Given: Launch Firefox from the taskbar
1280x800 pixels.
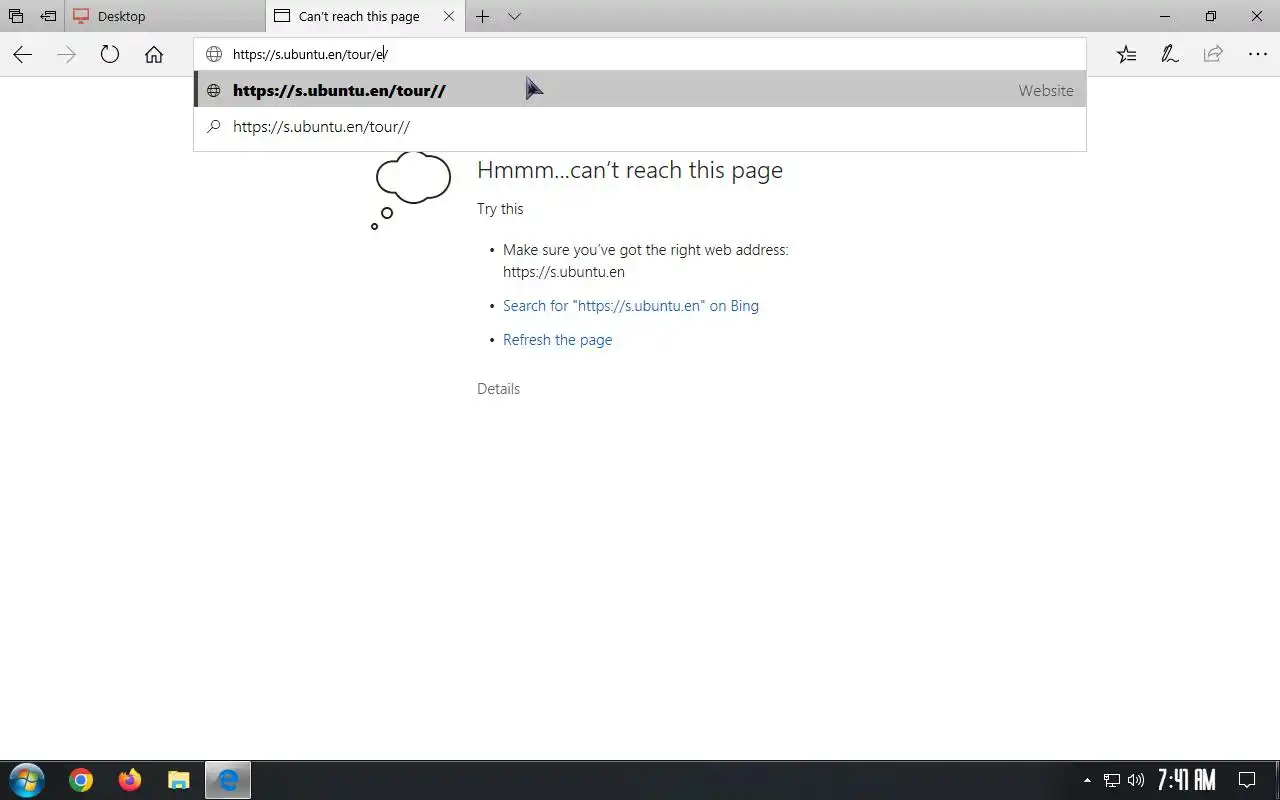Looking at the screenshot, I should pyautogui.click(x=130, y=780).
